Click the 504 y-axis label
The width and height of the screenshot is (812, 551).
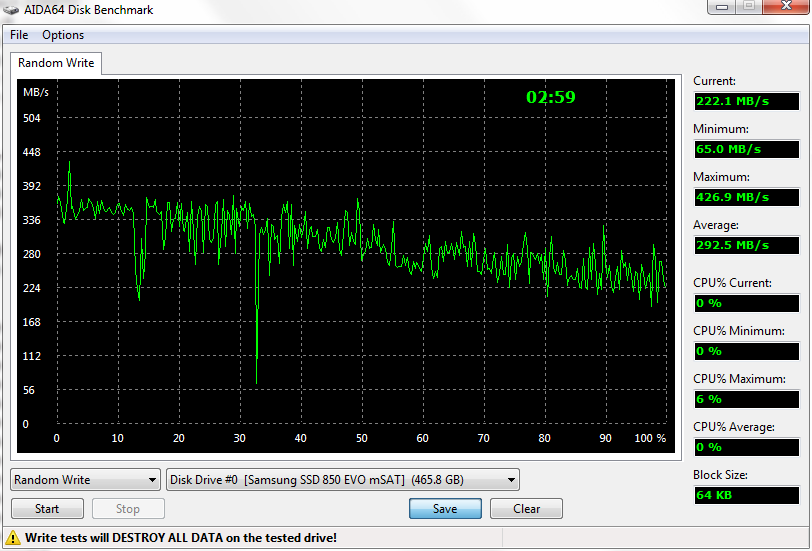point(32,118)
